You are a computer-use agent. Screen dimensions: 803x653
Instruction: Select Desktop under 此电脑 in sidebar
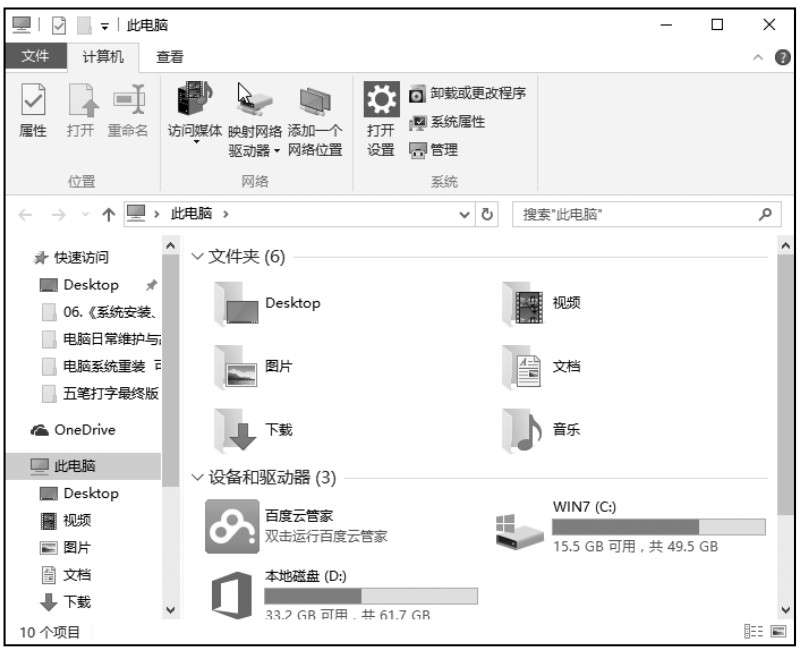[x=79, y=494]
